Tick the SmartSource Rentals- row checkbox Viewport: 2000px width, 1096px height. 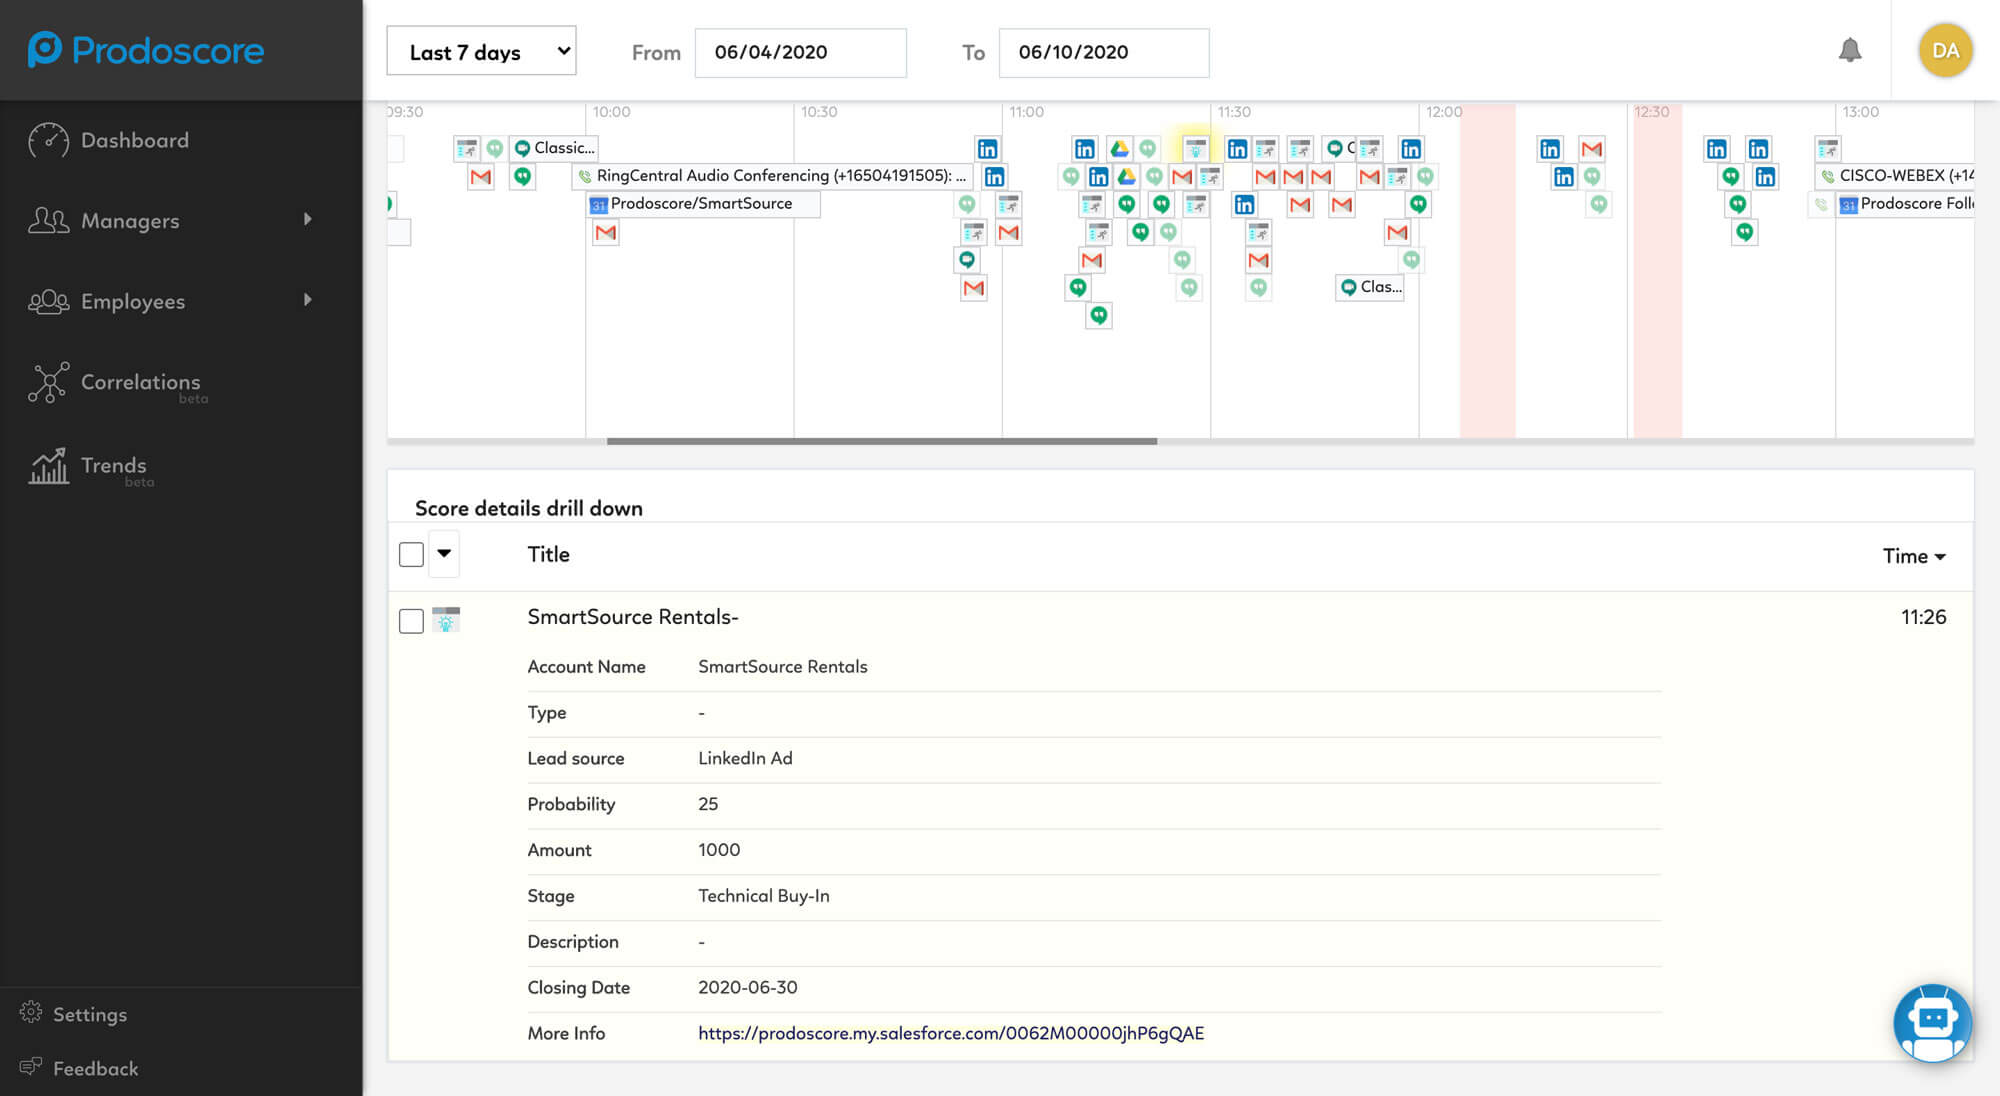411,621
